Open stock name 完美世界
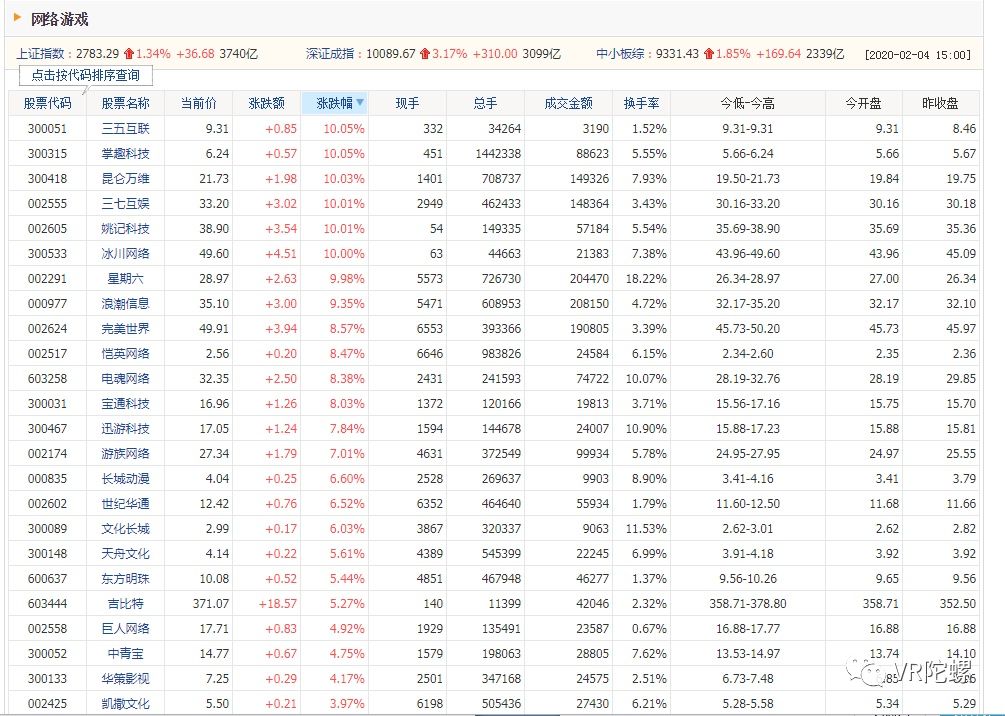 [126, 328]
